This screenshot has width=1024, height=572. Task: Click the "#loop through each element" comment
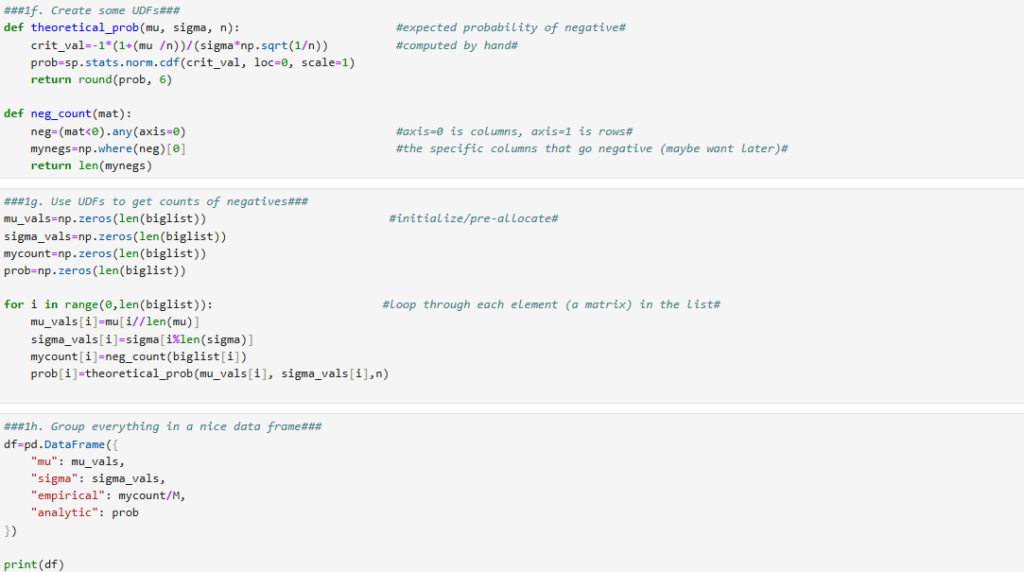pos(551,304)
